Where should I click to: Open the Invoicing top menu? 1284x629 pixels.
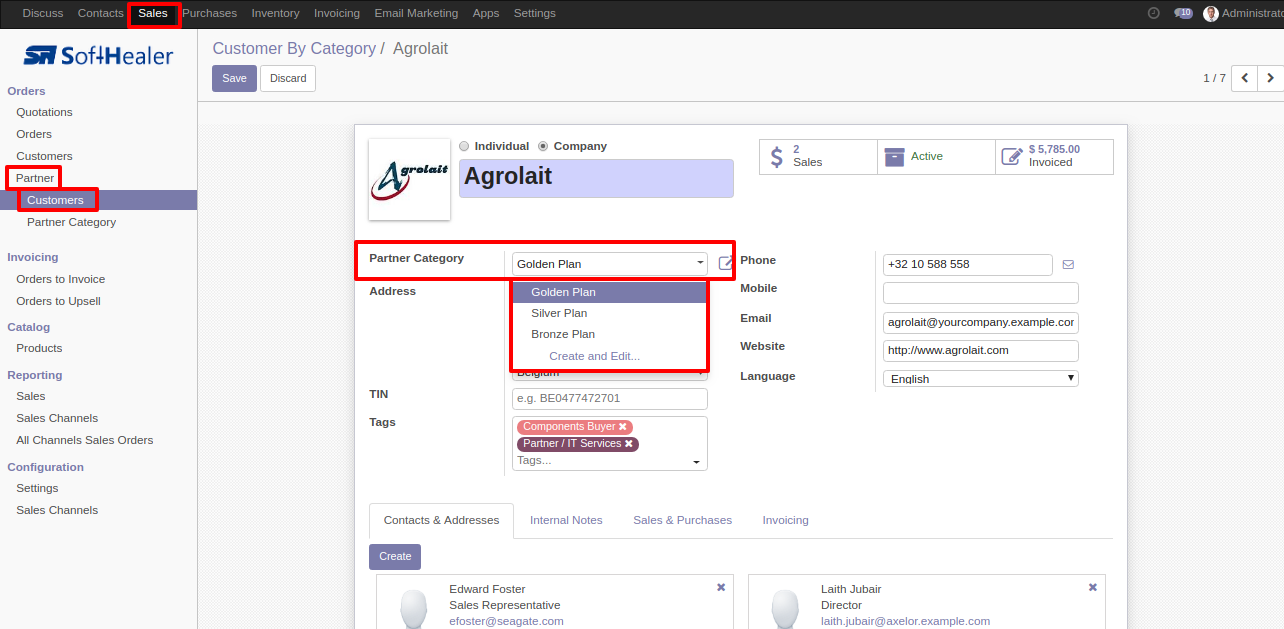coord(337,13)
